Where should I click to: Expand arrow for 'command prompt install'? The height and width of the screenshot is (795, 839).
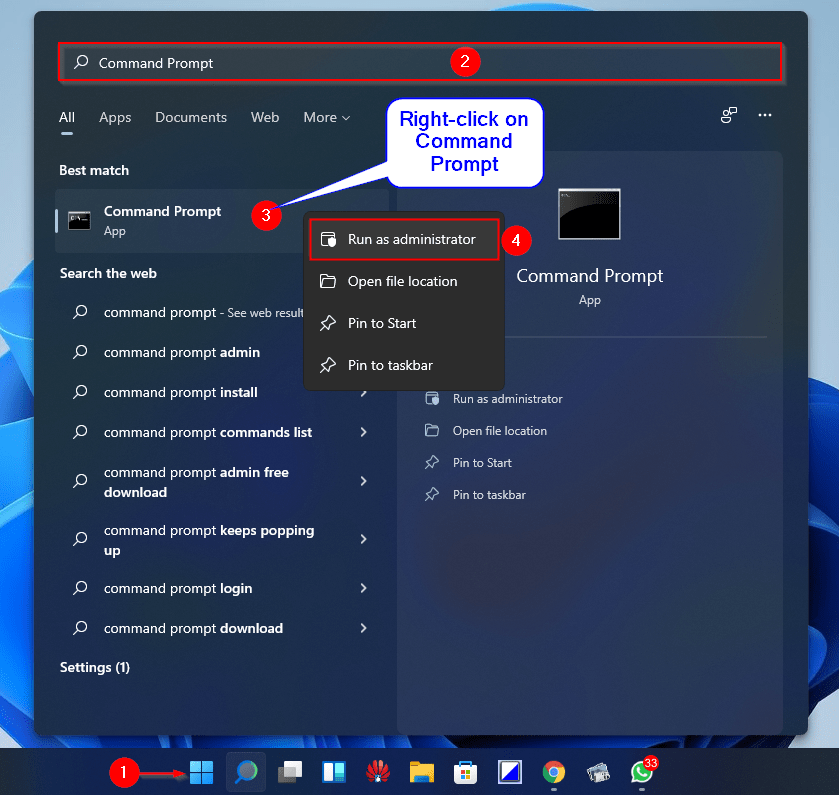pyautogui.click(x=364, y=394)
